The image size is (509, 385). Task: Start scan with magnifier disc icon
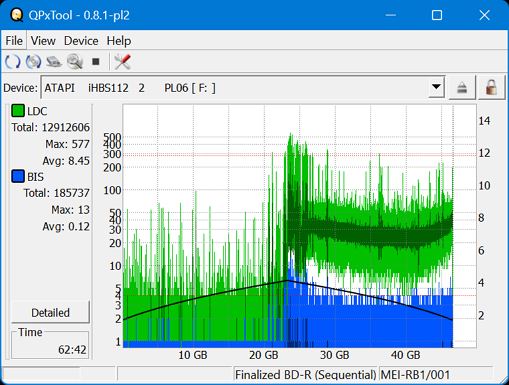[x=75, y=62]
